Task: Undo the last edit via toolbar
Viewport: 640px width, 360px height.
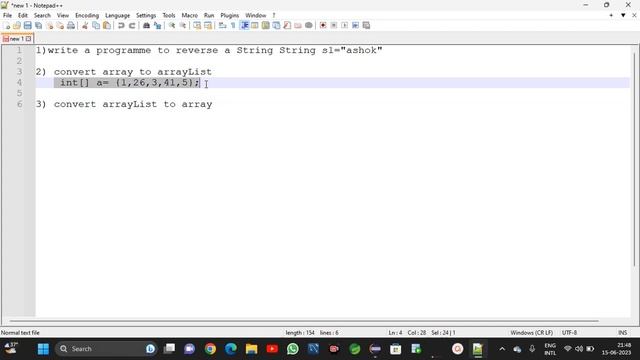Action: (121, 25)
